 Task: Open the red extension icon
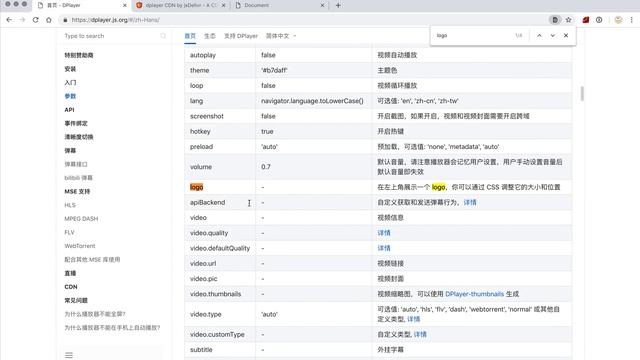[x=586, y=20]
